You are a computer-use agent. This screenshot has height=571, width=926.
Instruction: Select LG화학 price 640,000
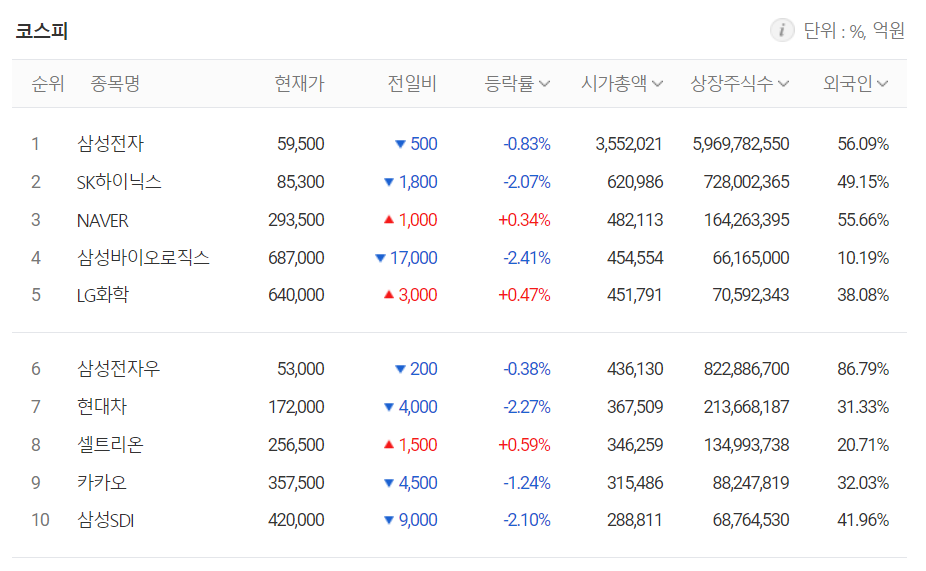coord(296,295)
